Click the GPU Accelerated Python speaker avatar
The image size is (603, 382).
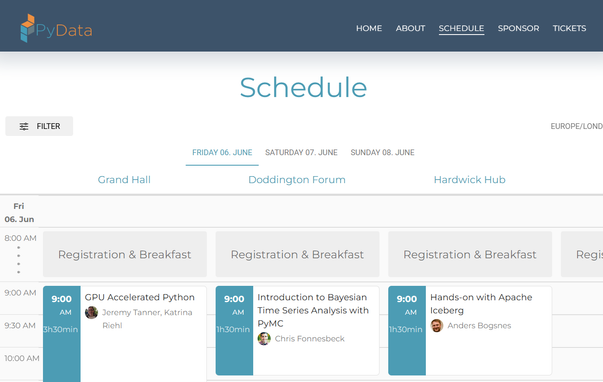tap(91, 312)
